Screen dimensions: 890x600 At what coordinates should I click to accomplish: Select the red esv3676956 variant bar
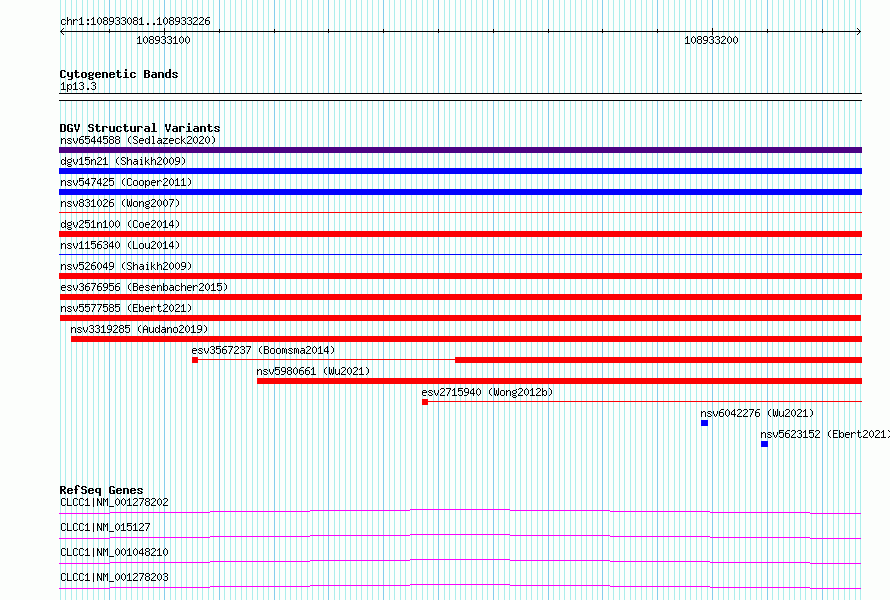tap(460, 297)
